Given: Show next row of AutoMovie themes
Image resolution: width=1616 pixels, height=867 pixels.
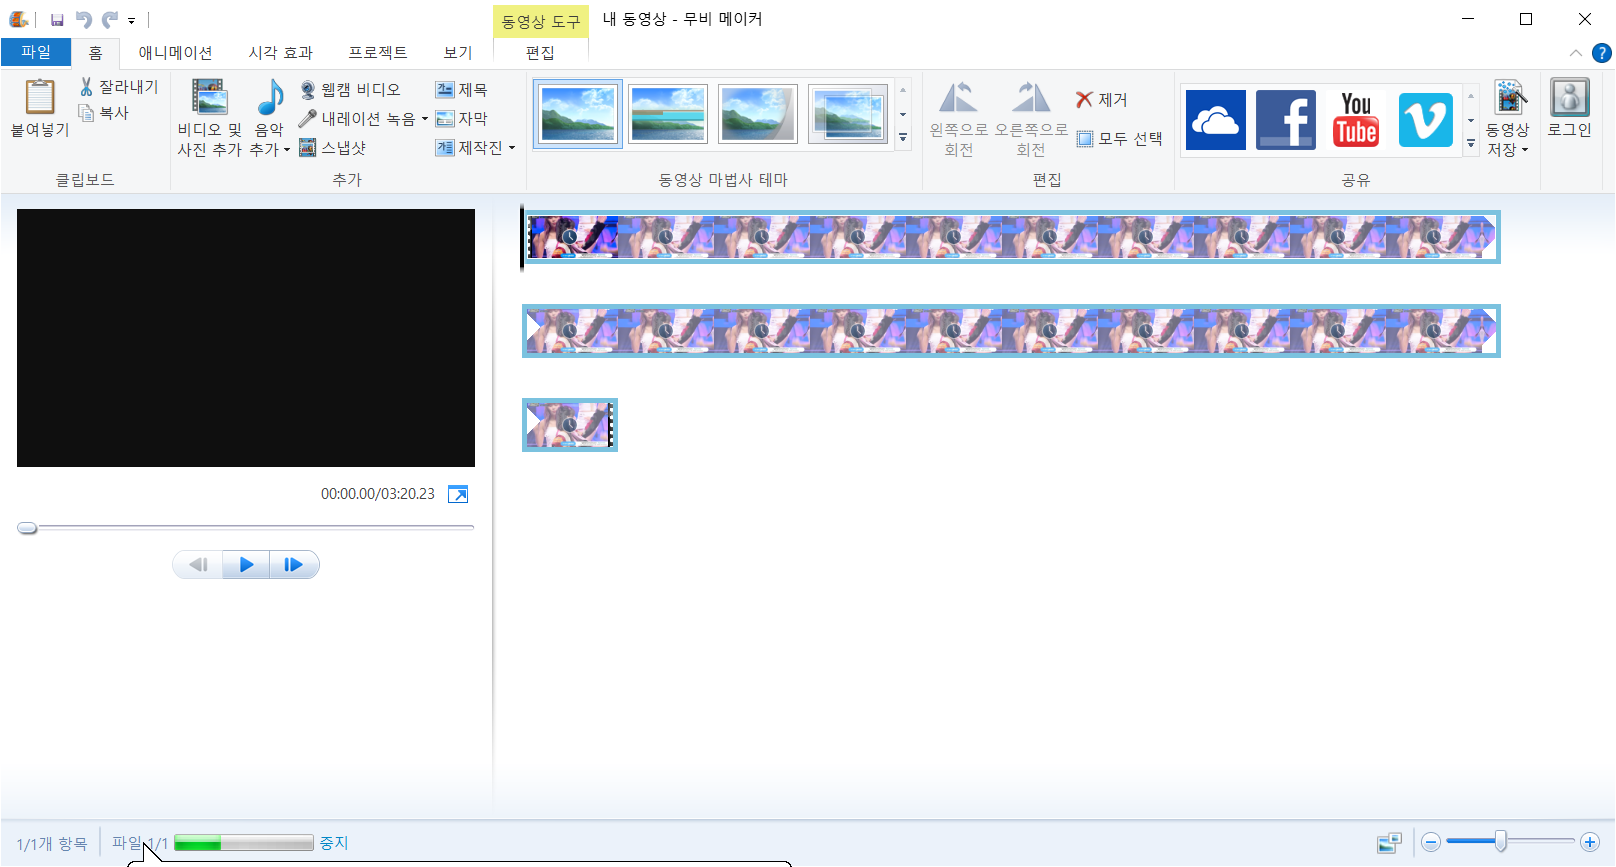Looking at the screenshot, I should (903, 114).
